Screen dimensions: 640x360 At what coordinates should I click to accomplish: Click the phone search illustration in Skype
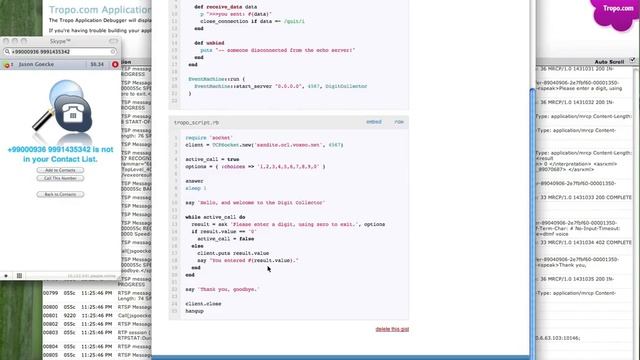pyautogui.click(x=62, y=111)
